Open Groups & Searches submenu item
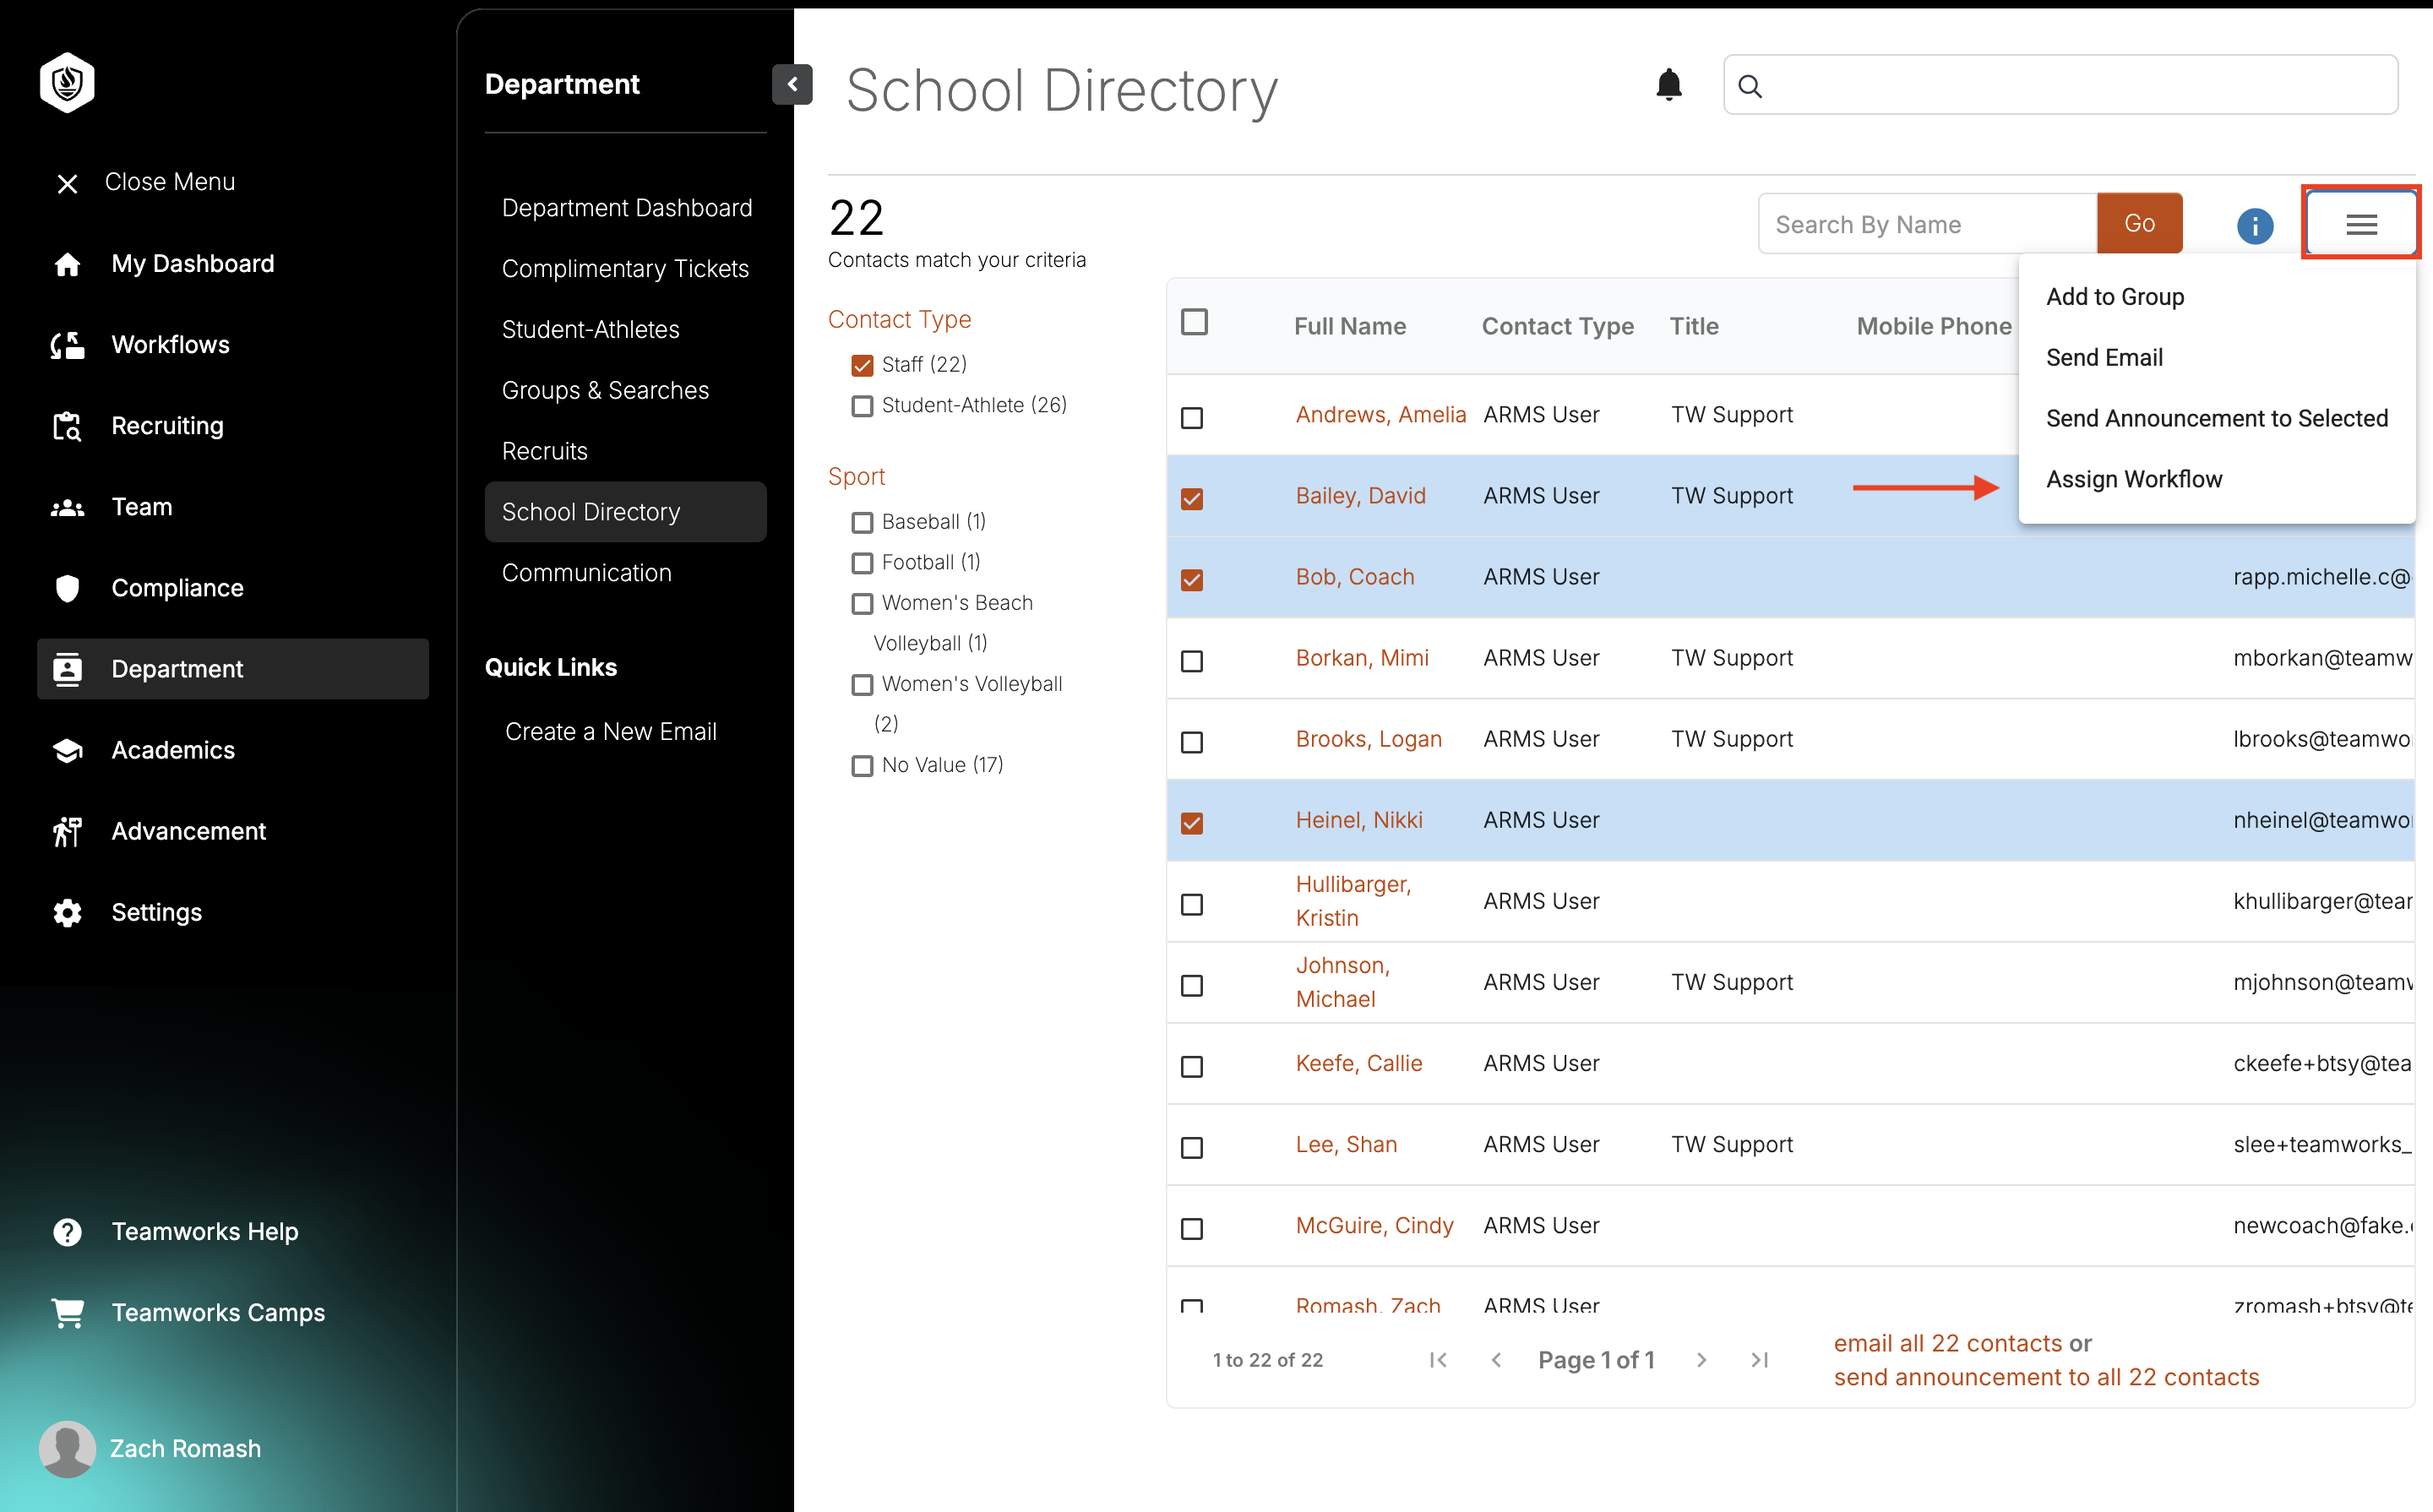Viewport: 2433px width, 1512px height. coord(605,390)
